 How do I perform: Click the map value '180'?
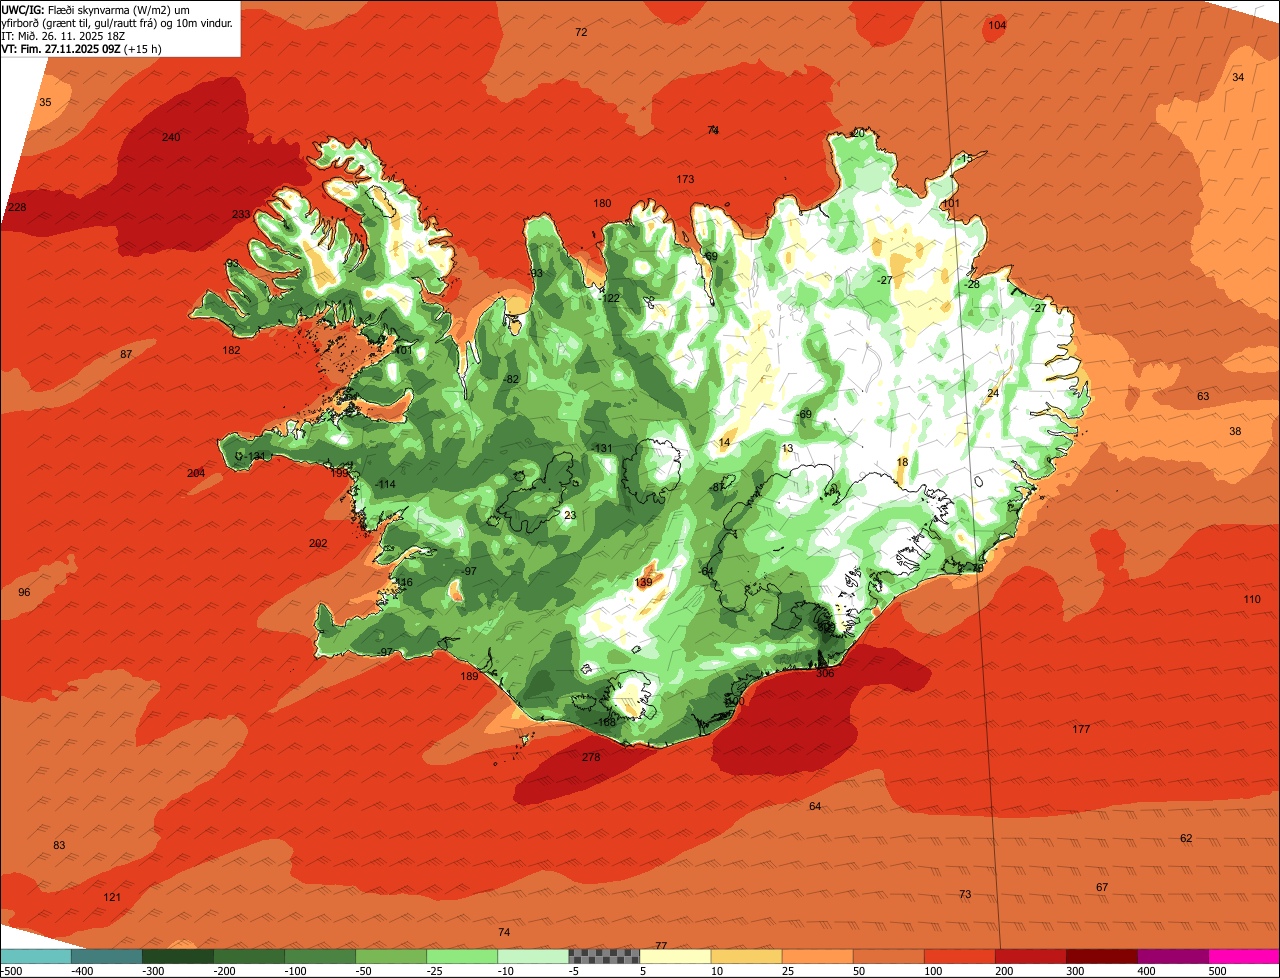(602, 203)
